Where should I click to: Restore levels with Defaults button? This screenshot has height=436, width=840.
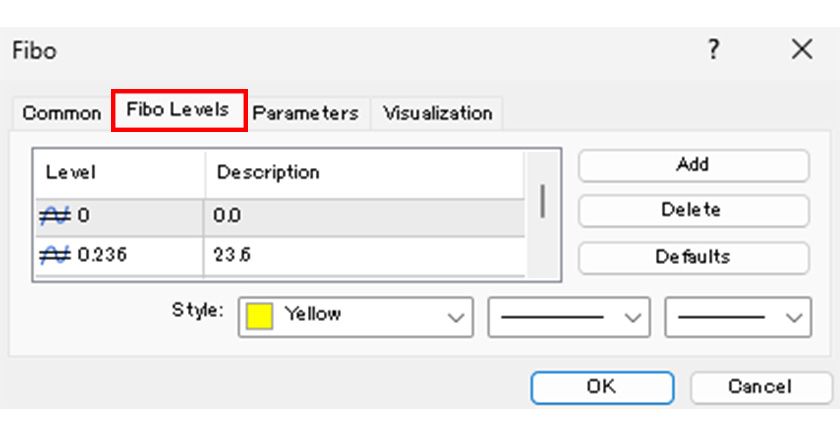click(x=692, y=256)
